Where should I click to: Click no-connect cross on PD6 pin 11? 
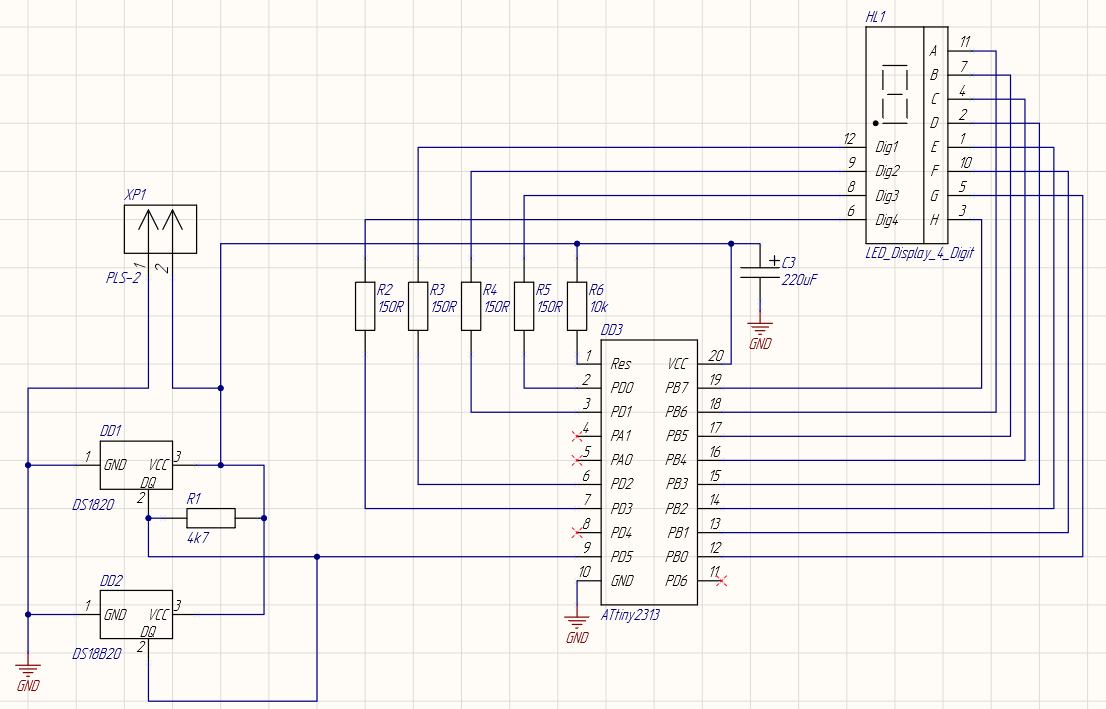721,581
